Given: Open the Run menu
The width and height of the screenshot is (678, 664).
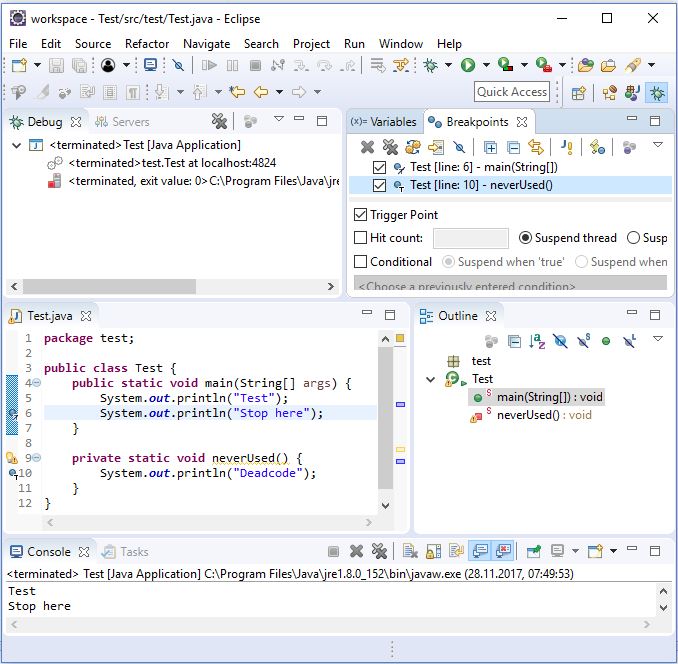Looking at the screenshot, I should tap(354, 44).
